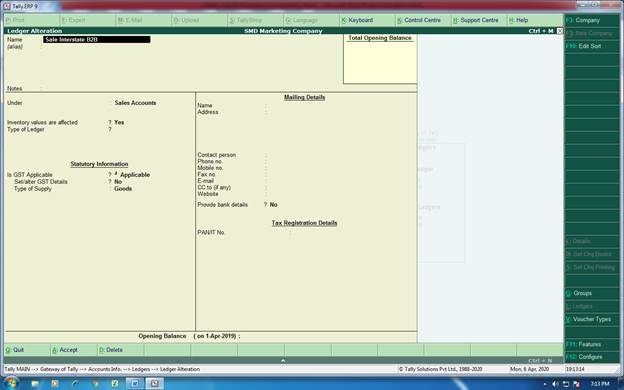Toggle Inventory values are affected Yes
Screen dimensions: 624x390
click(x=119, y=123)
